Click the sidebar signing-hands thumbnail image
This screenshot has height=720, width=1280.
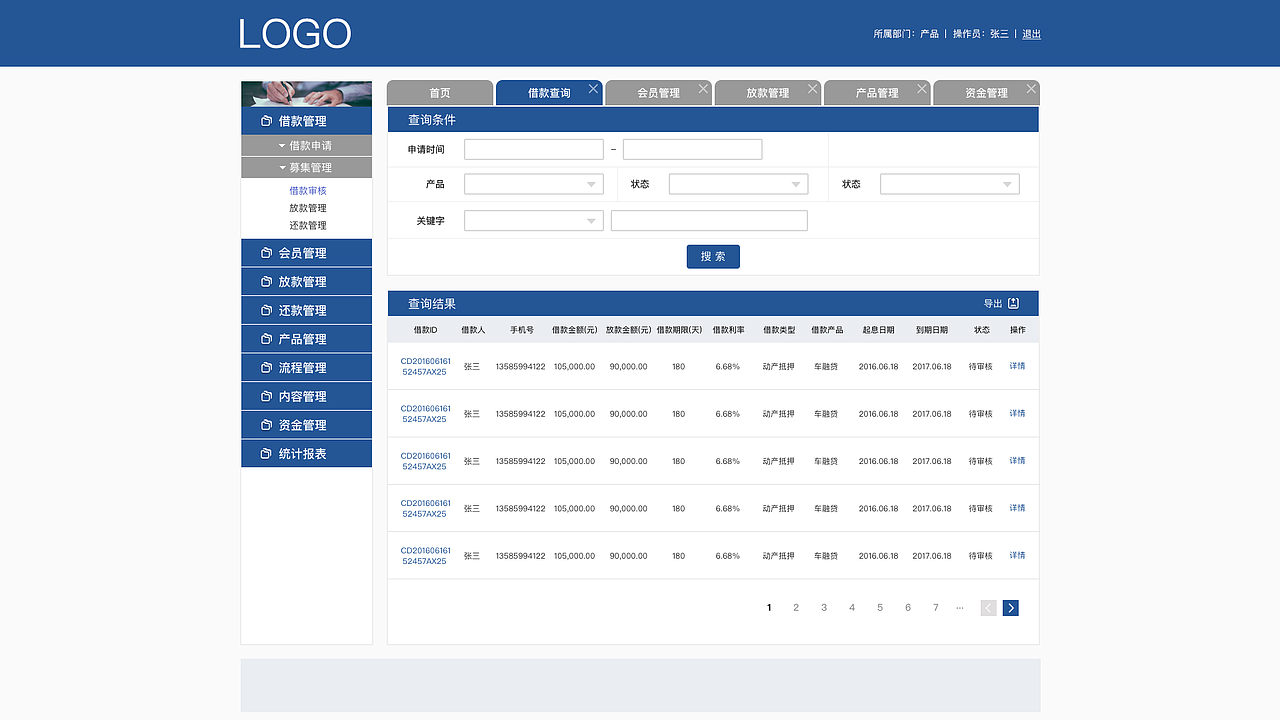click(306, 94)
